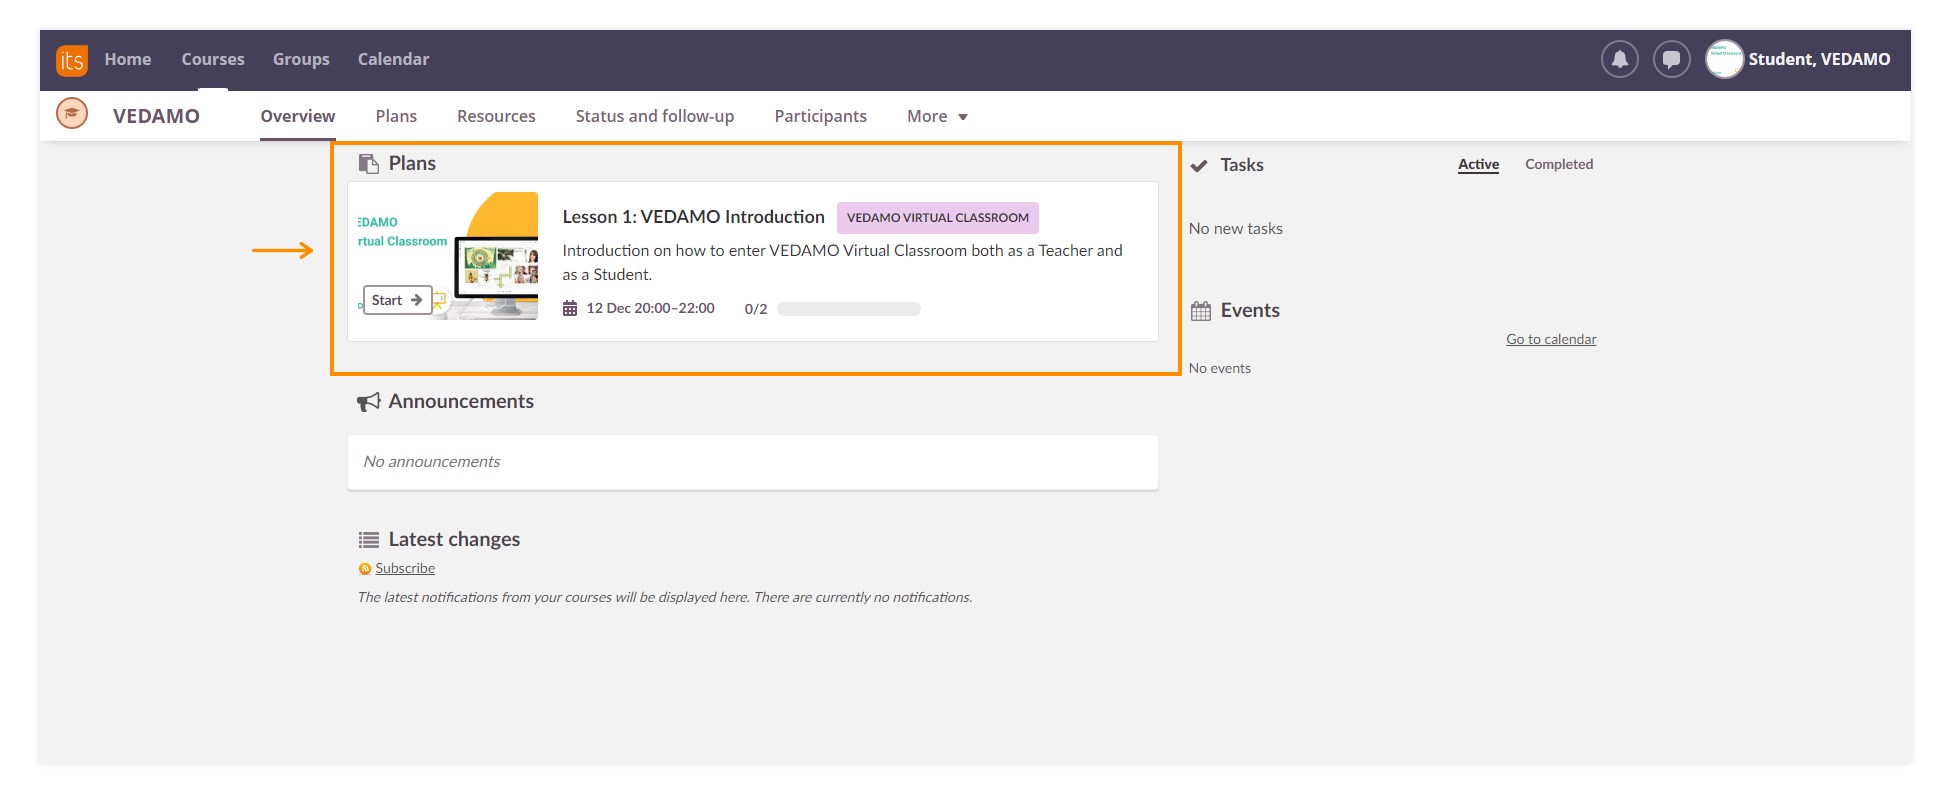Screen dimensions: 1951x793
Task: Click the Latest changes heading
Action: coord(454,539)
